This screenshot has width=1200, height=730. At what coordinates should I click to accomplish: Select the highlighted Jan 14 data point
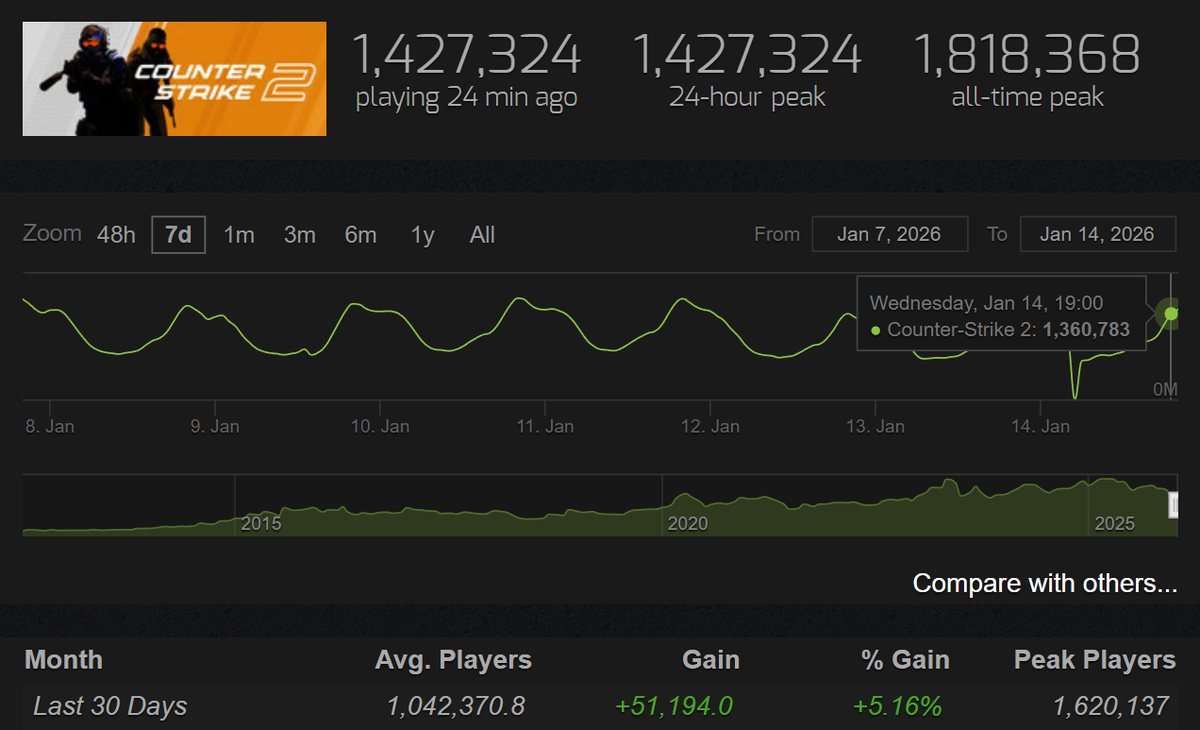click(x=1170, y=313)
